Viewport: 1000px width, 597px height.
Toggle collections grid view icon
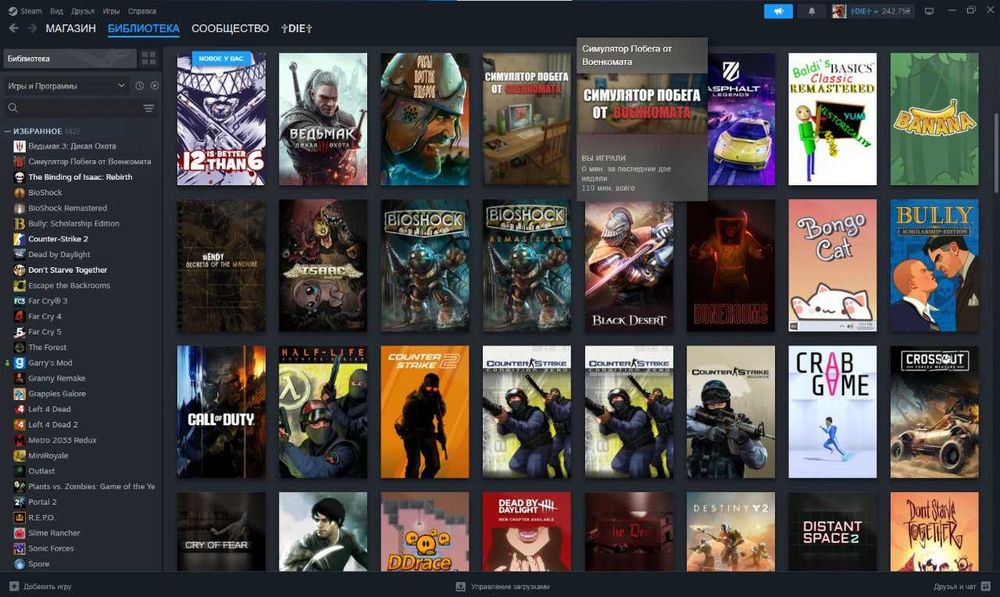[149, 59]
